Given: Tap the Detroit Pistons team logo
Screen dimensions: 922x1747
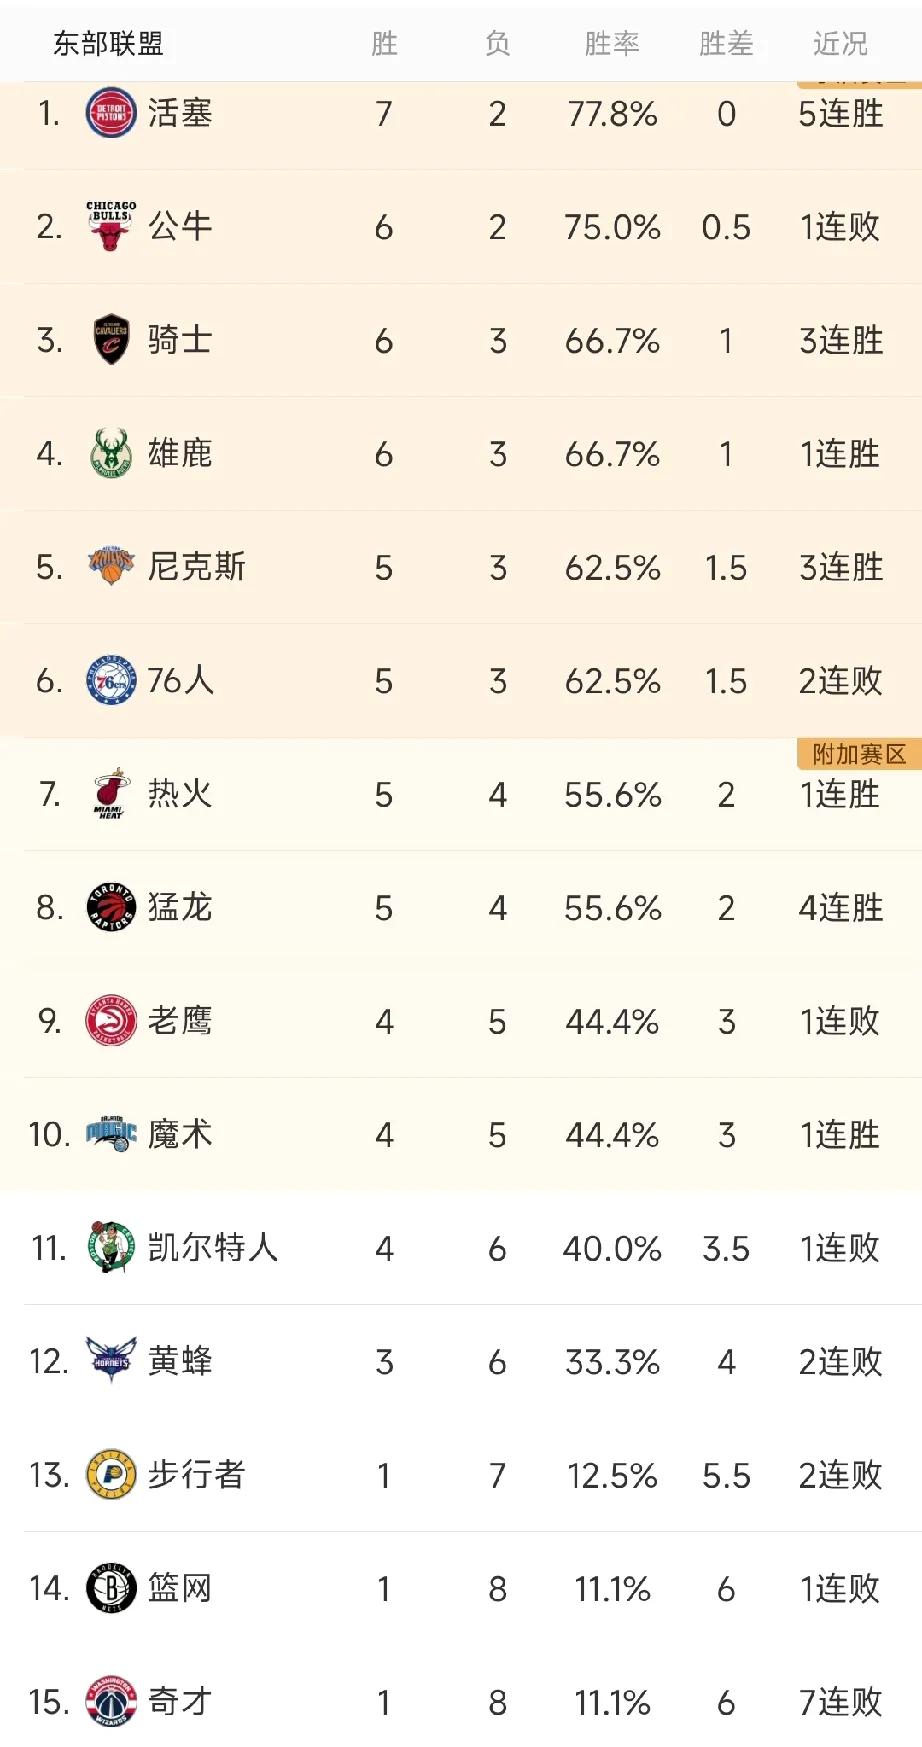Looking at the screenshot, I should (111, 113).
